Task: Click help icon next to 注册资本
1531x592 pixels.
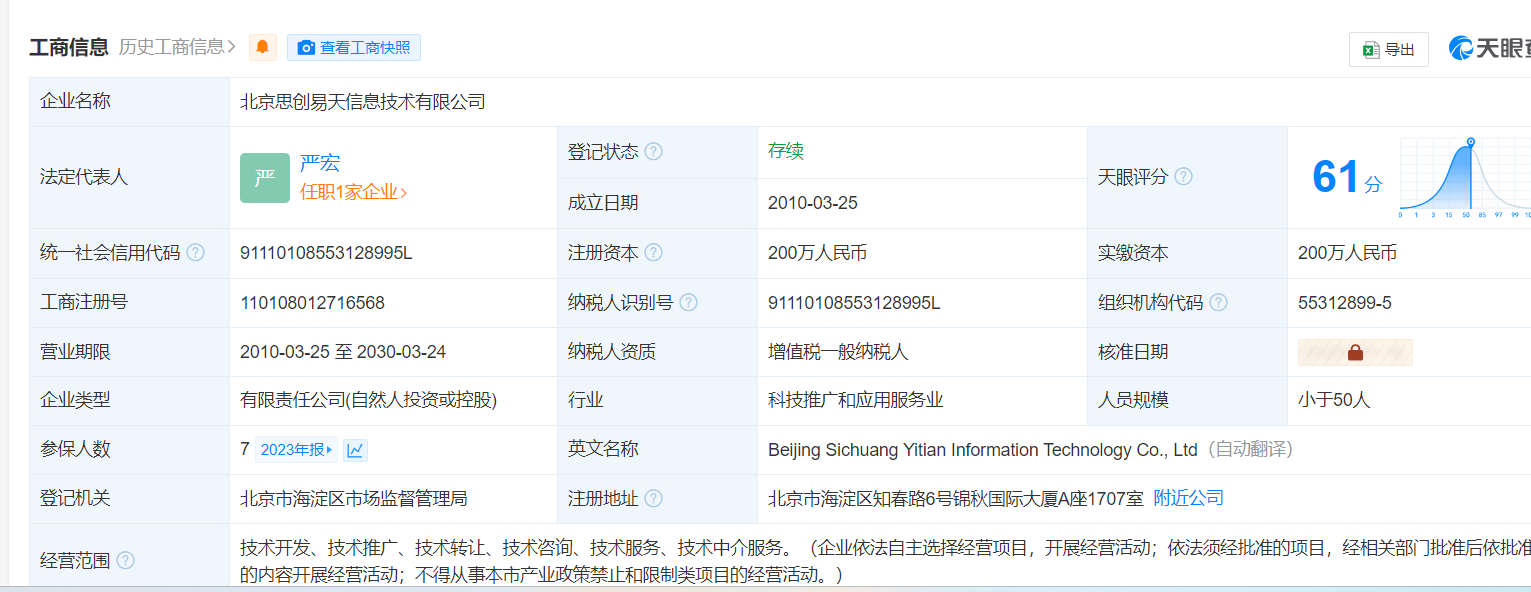Action: [x=653, y=253]
